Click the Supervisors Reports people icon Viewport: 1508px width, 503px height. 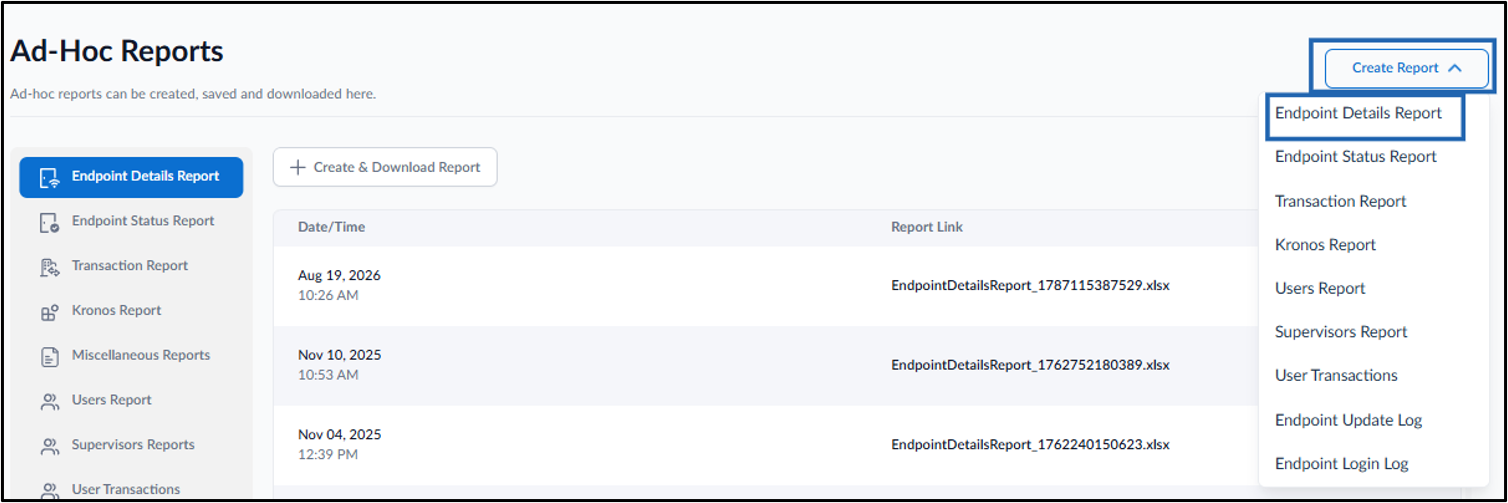(x=49, y=446)
